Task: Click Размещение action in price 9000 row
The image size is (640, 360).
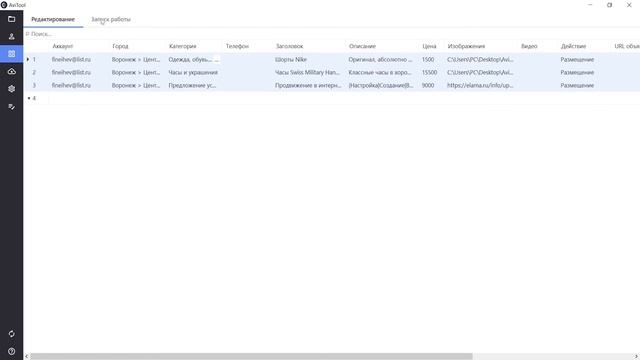Action: (x=577, y=85)
